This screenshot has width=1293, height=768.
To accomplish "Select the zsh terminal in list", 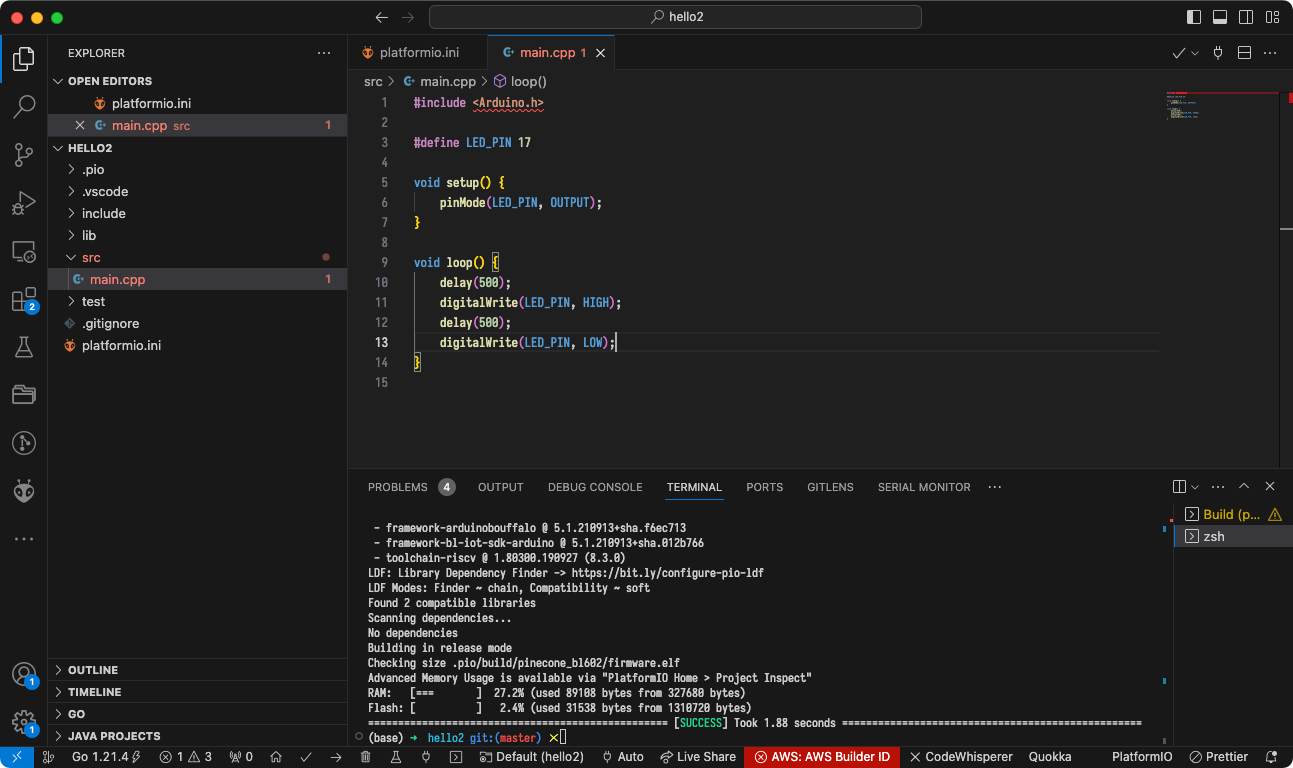I will [x=1233, y=537].
